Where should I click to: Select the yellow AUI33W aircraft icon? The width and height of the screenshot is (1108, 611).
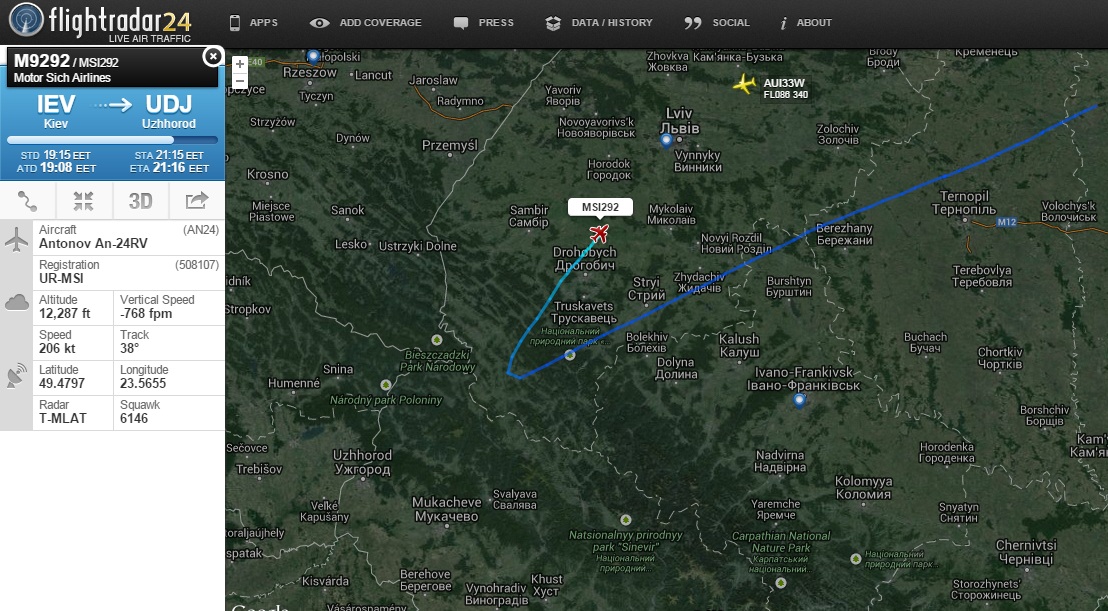745,83
